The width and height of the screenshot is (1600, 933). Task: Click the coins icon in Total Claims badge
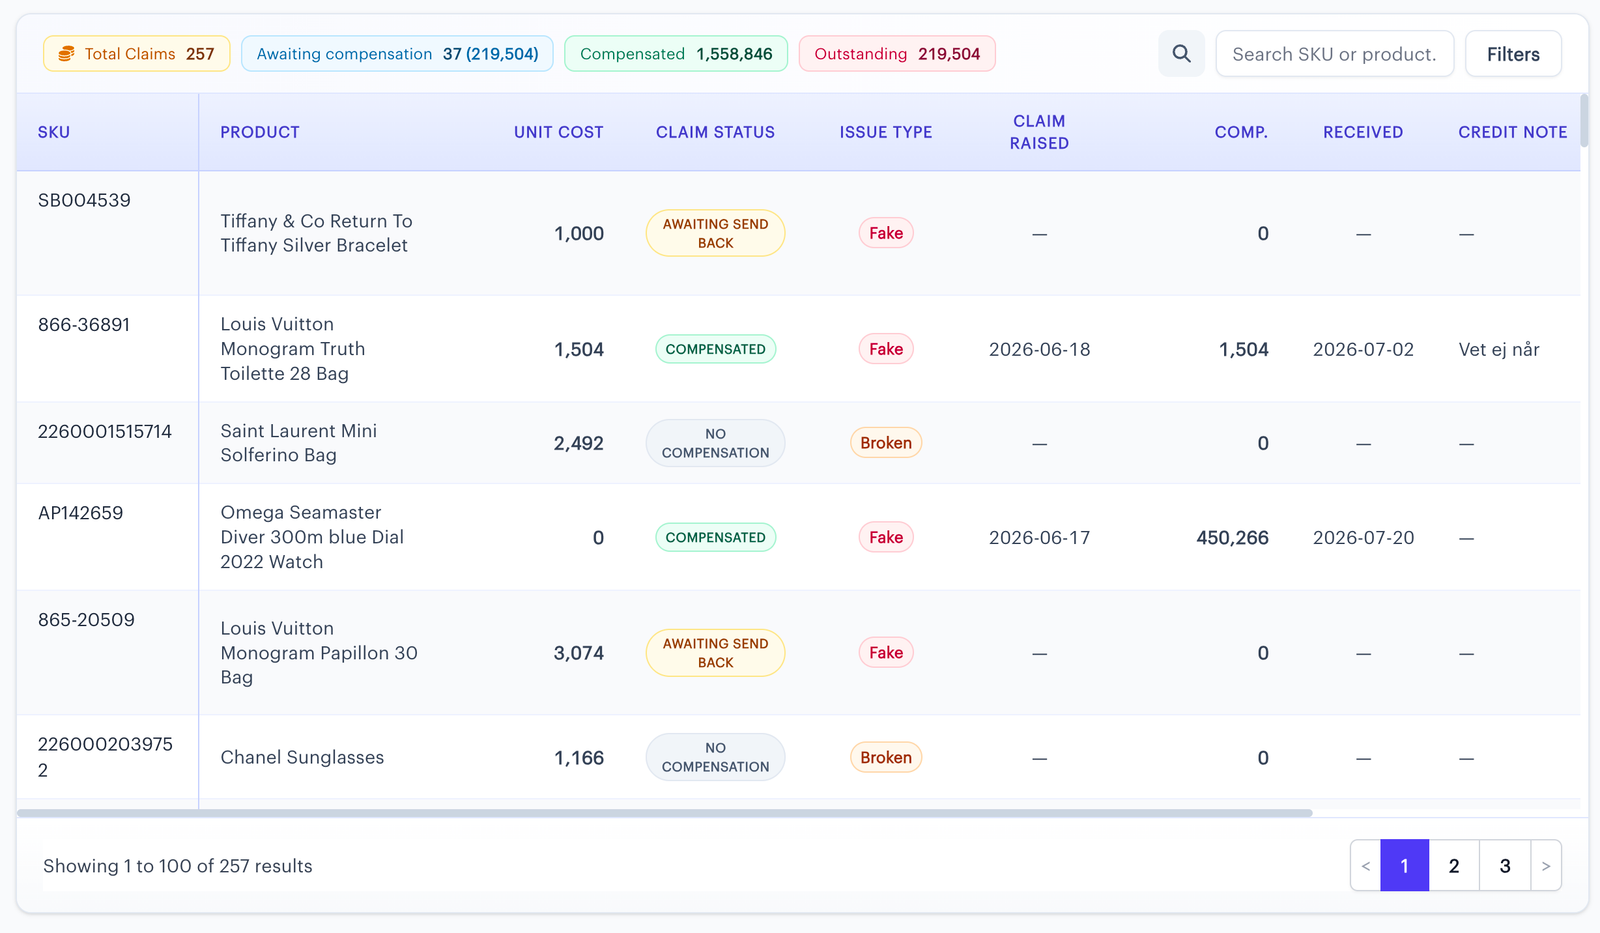pos(66,54)
